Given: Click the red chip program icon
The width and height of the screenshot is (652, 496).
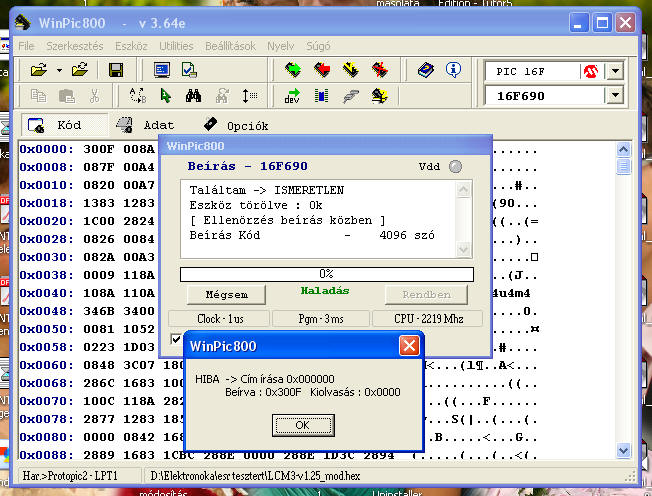Looking at the screenshot, I should tap(322, 69).
